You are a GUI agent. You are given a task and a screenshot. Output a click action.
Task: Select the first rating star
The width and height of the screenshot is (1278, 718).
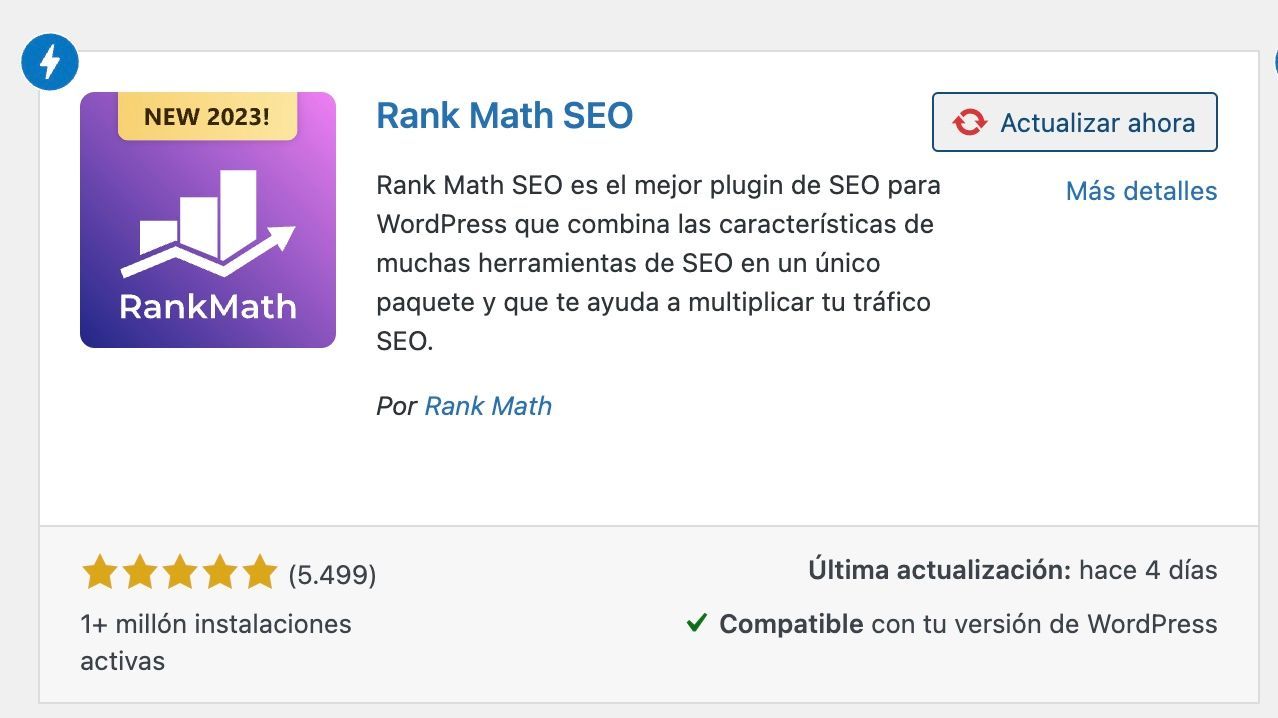[x=99, y=573]
